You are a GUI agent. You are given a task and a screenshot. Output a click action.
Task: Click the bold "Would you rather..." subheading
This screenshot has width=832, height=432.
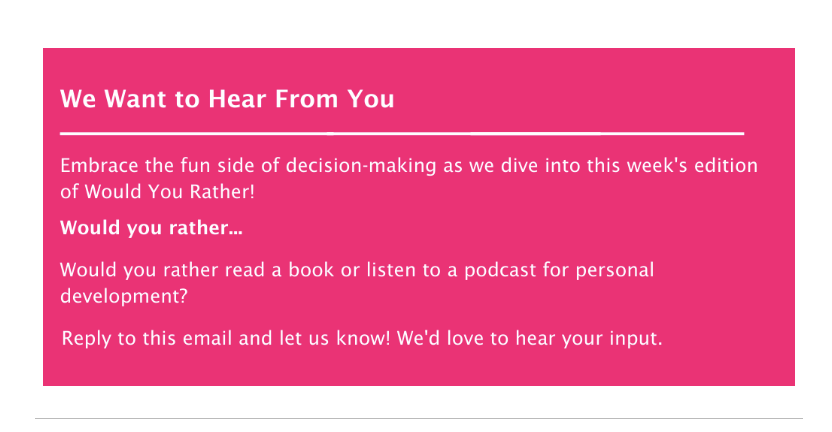151,228
